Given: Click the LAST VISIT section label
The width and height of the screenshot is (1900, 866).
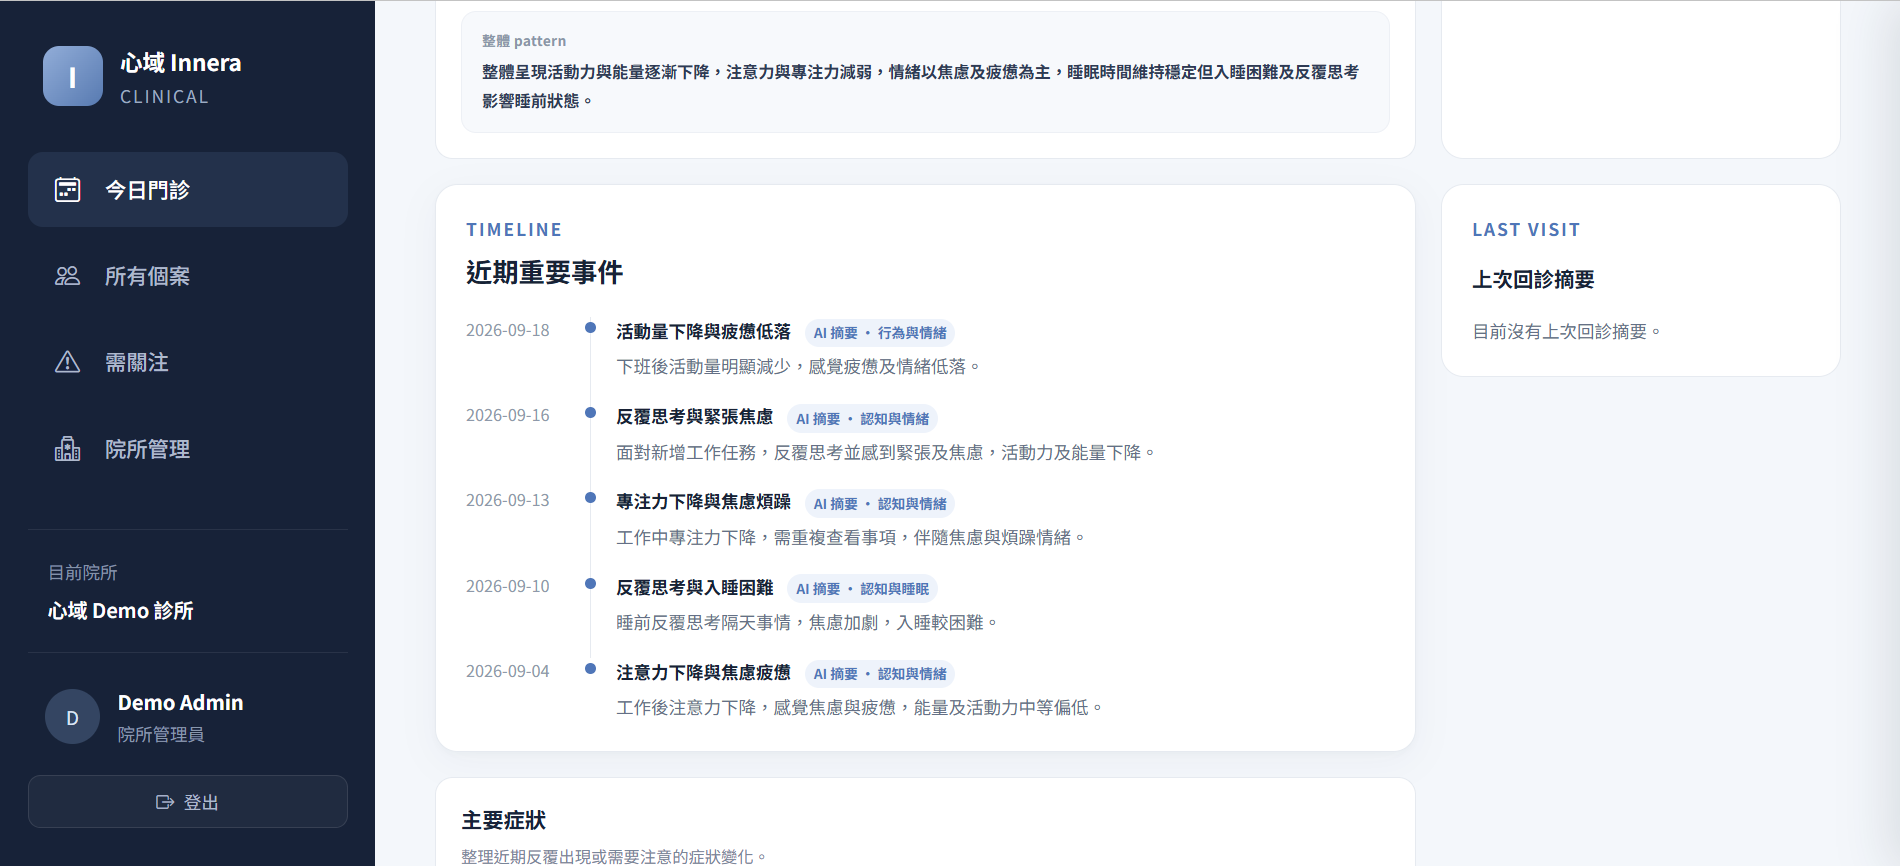Looking at the screenshot, I should tap(1526, 229).
